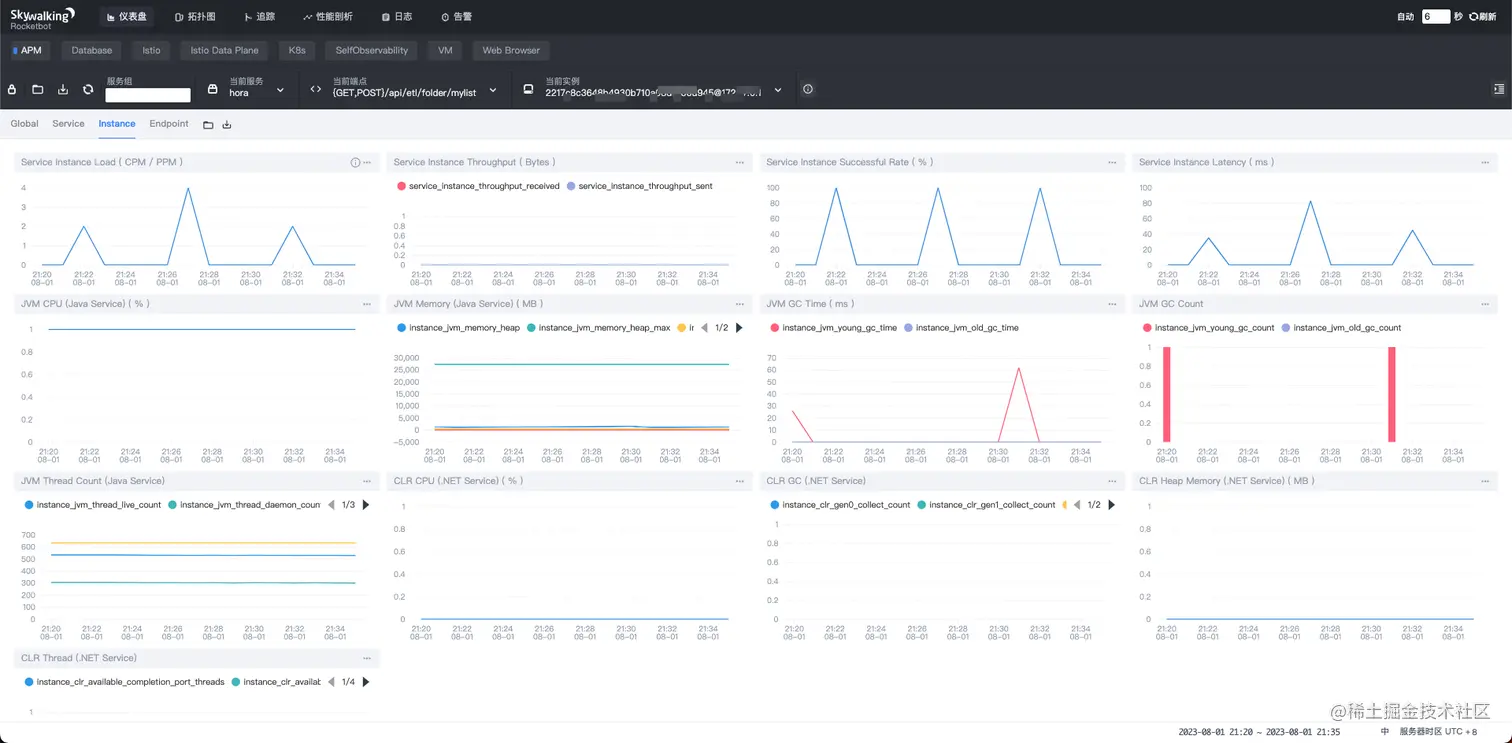The height and width of the screenshot is (743, 1512).
Task: Open the 告警 alarm menu
Action: (456, 17)
